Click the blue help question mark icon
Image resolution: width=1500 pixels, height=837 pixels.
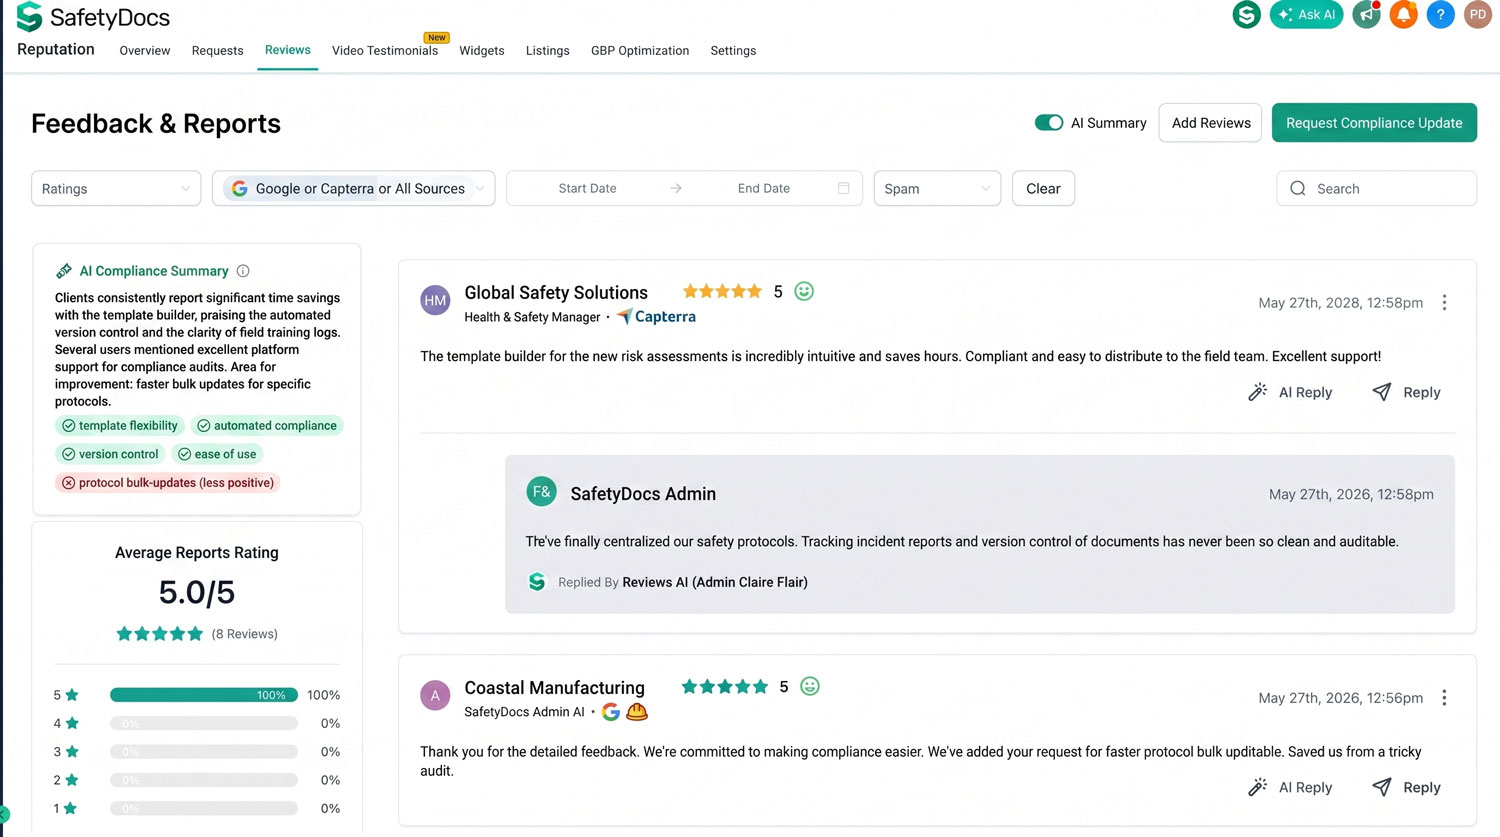1440,15
